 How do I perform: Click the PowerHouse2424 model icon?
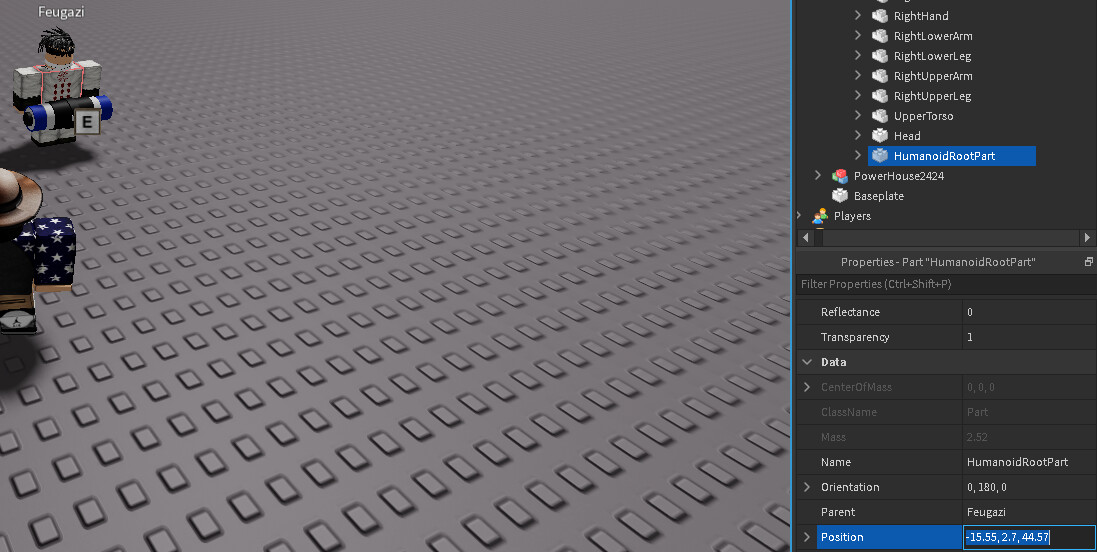[x=840, y=176]
